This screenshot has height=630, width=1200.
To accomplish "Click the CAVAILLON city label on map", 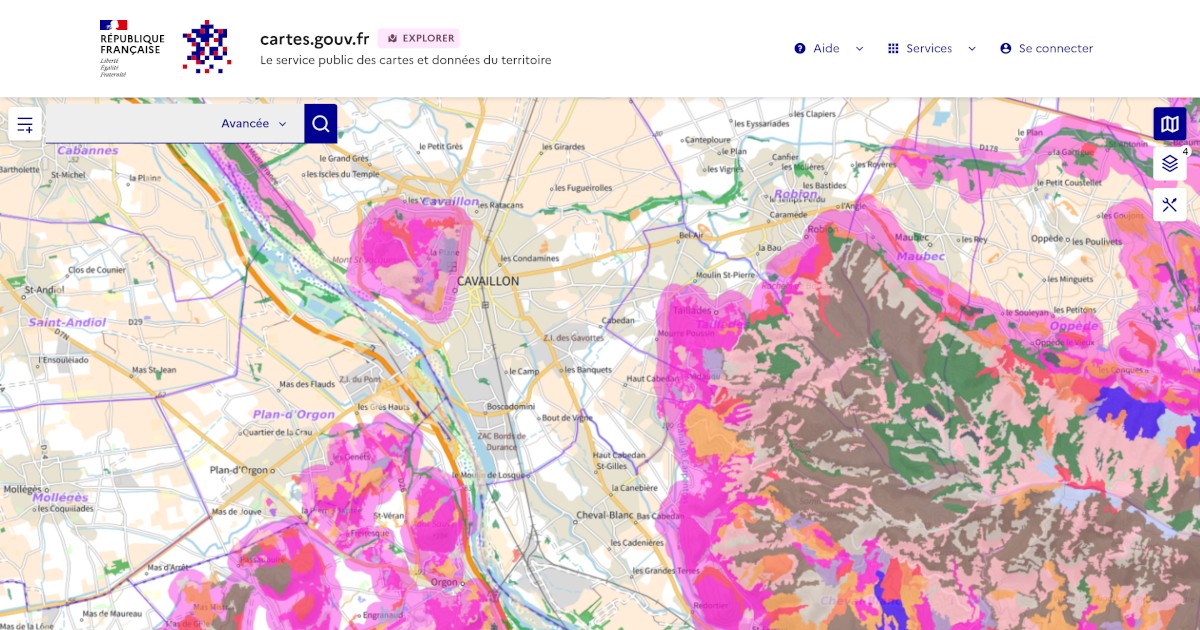I will [x=488, y=282].
